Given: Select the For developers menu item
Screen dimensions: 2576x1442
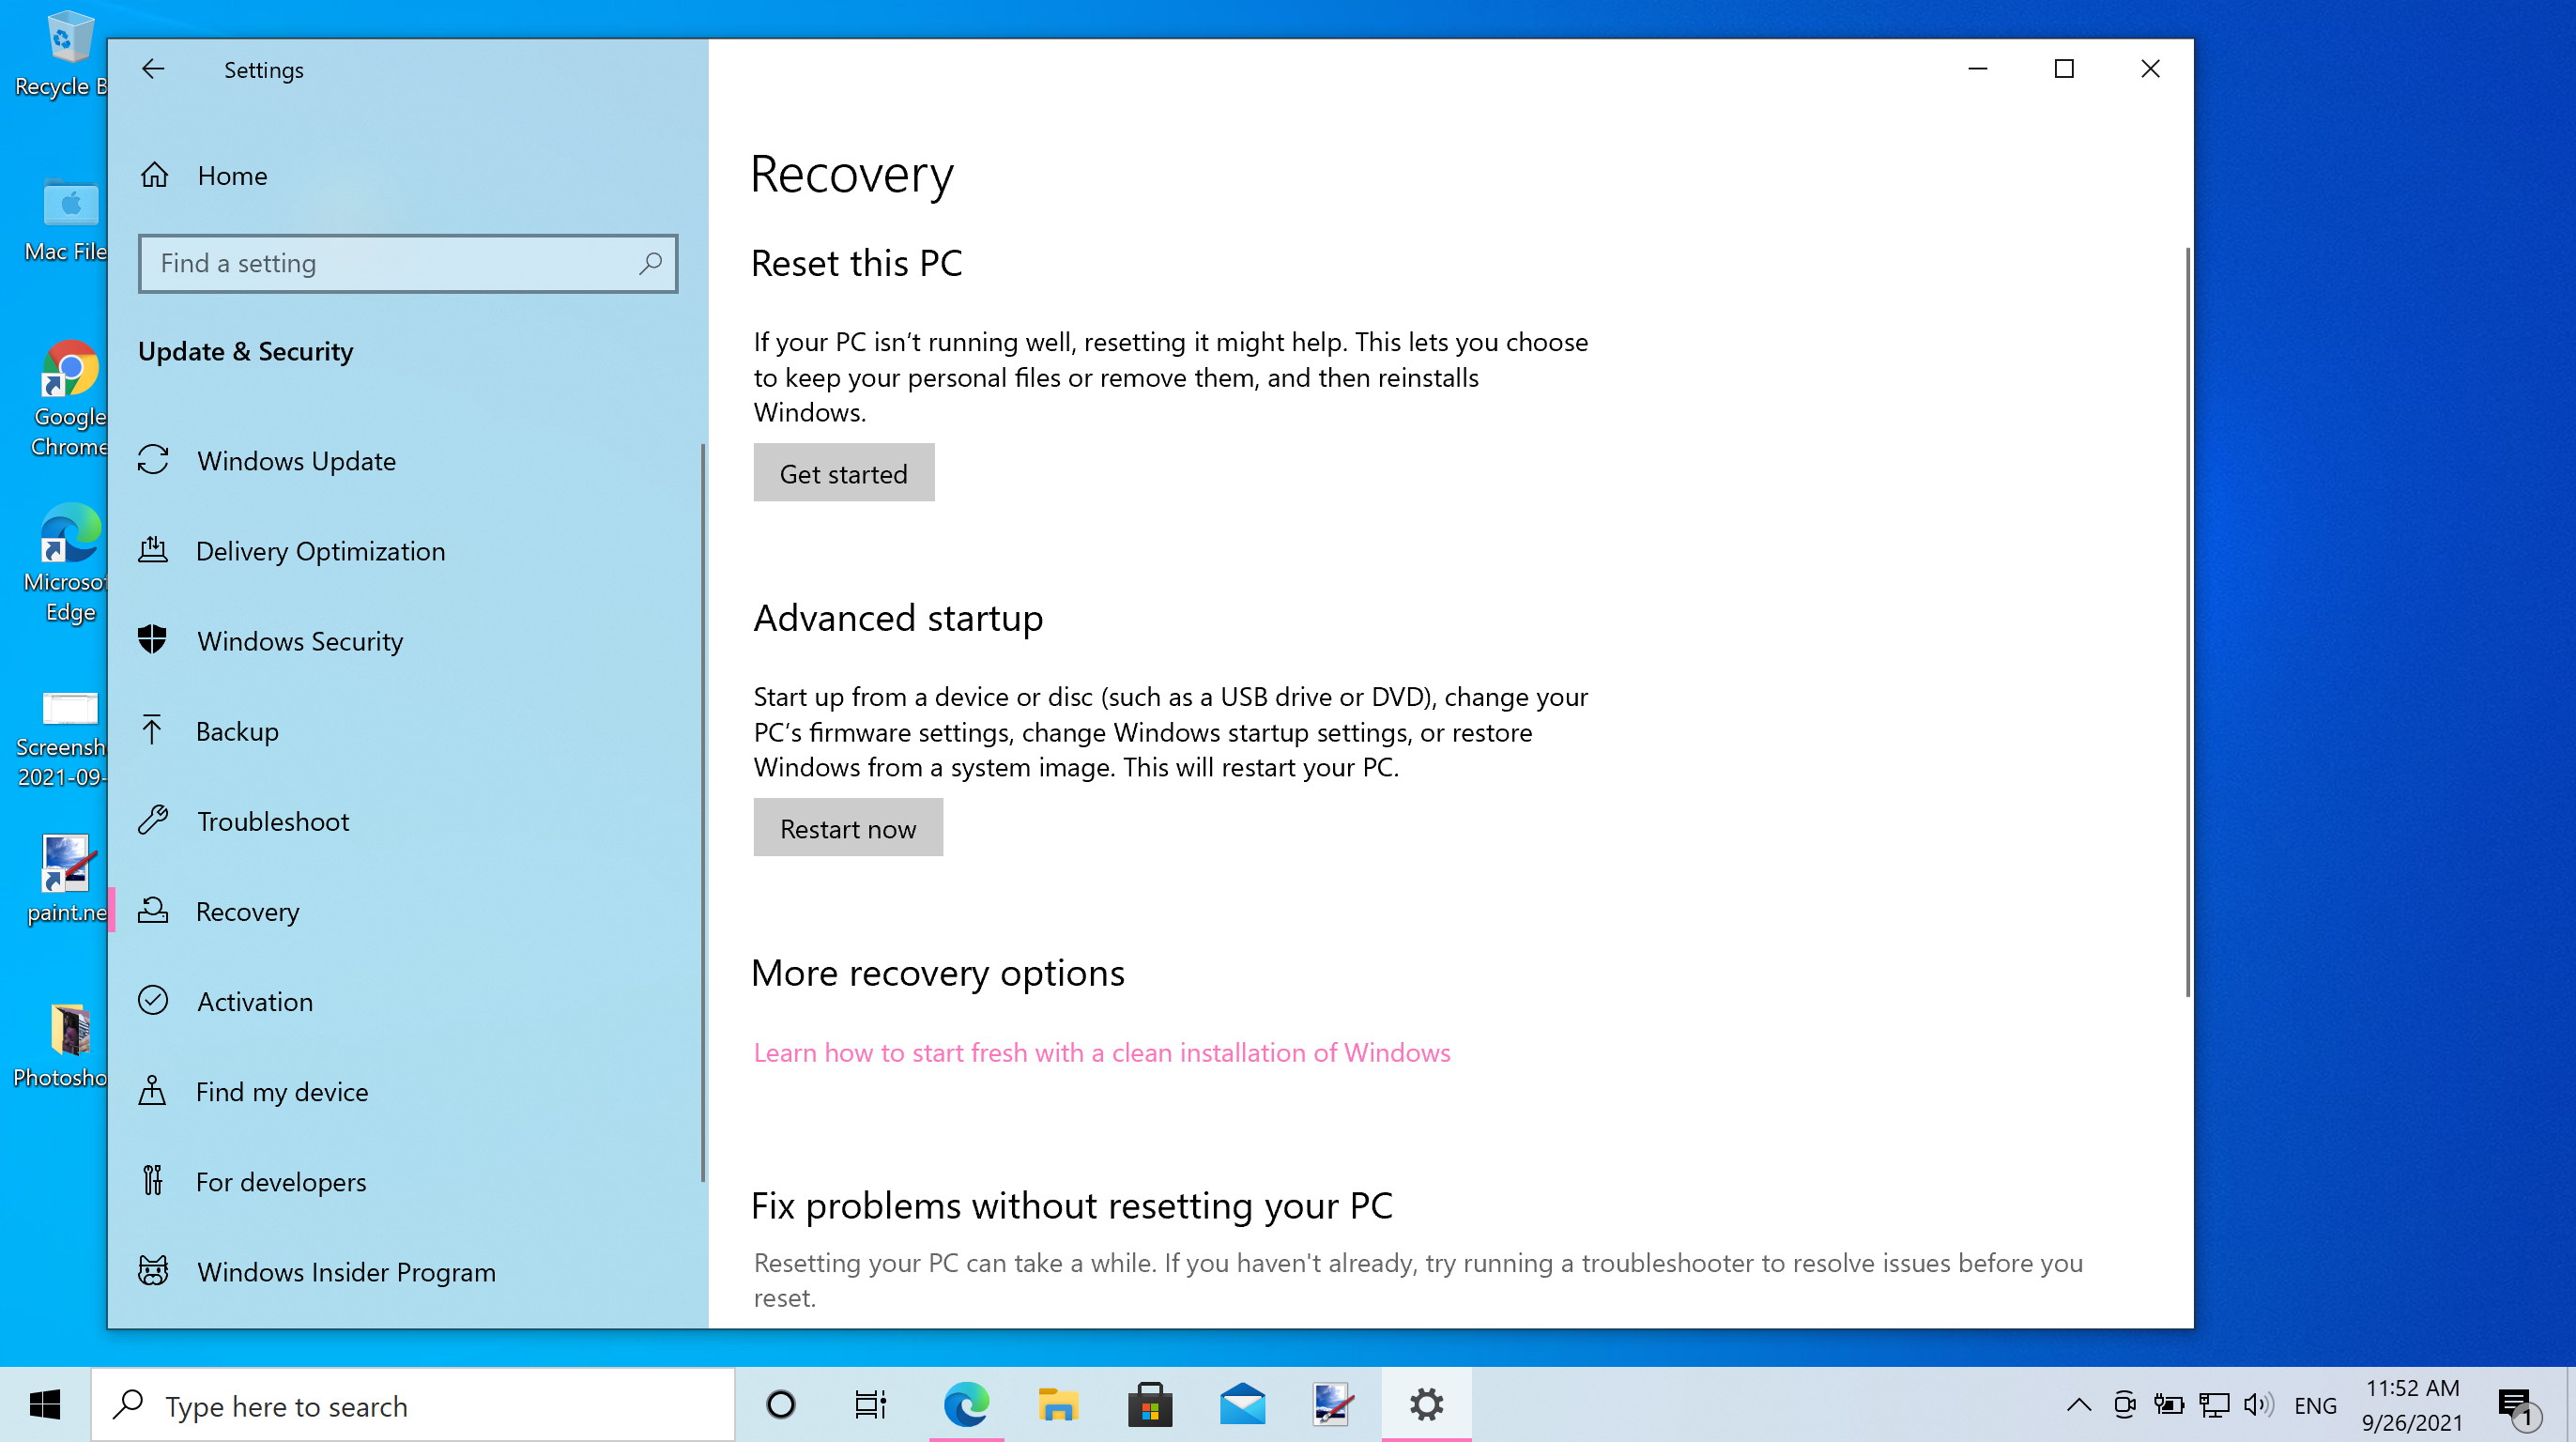Looking at the screenshot, I should click(x=282, y=1182).
